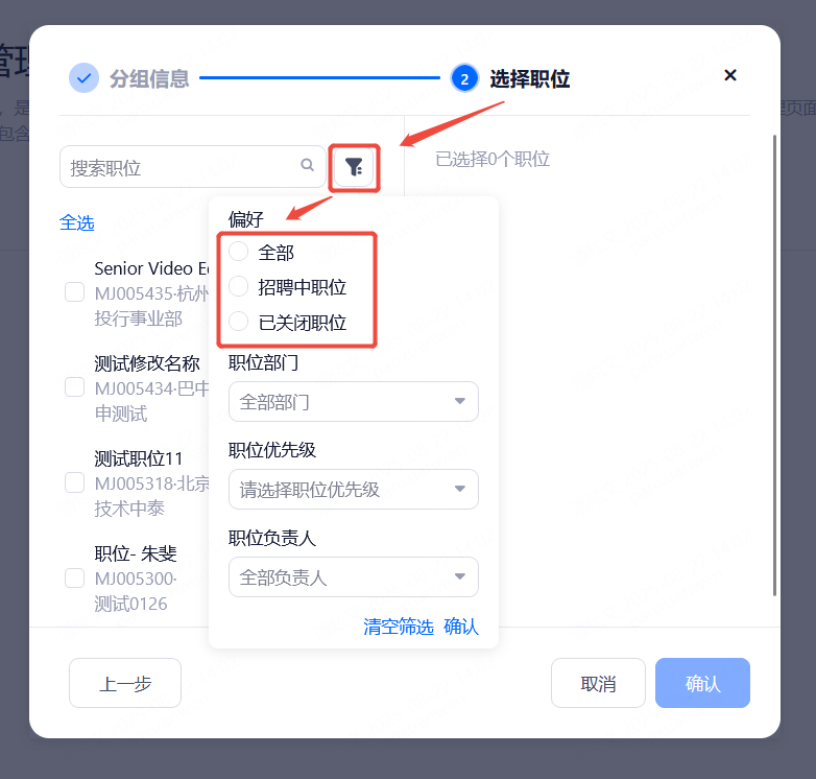Click 确认 in the filter popup
817x779 pixels.
coord(461,627)
